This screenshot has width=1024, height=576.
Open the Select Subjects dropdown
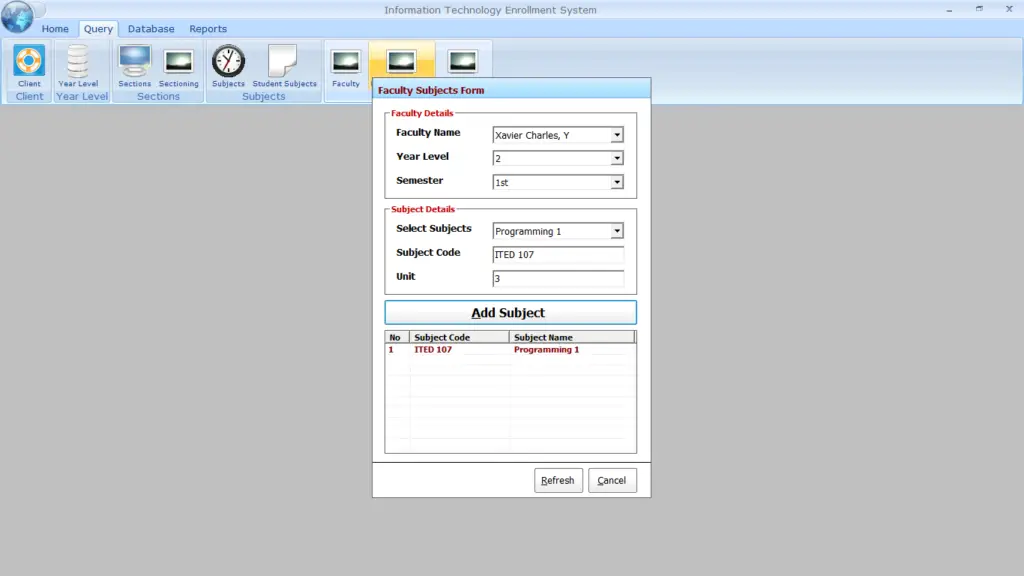tap(620, 231)
